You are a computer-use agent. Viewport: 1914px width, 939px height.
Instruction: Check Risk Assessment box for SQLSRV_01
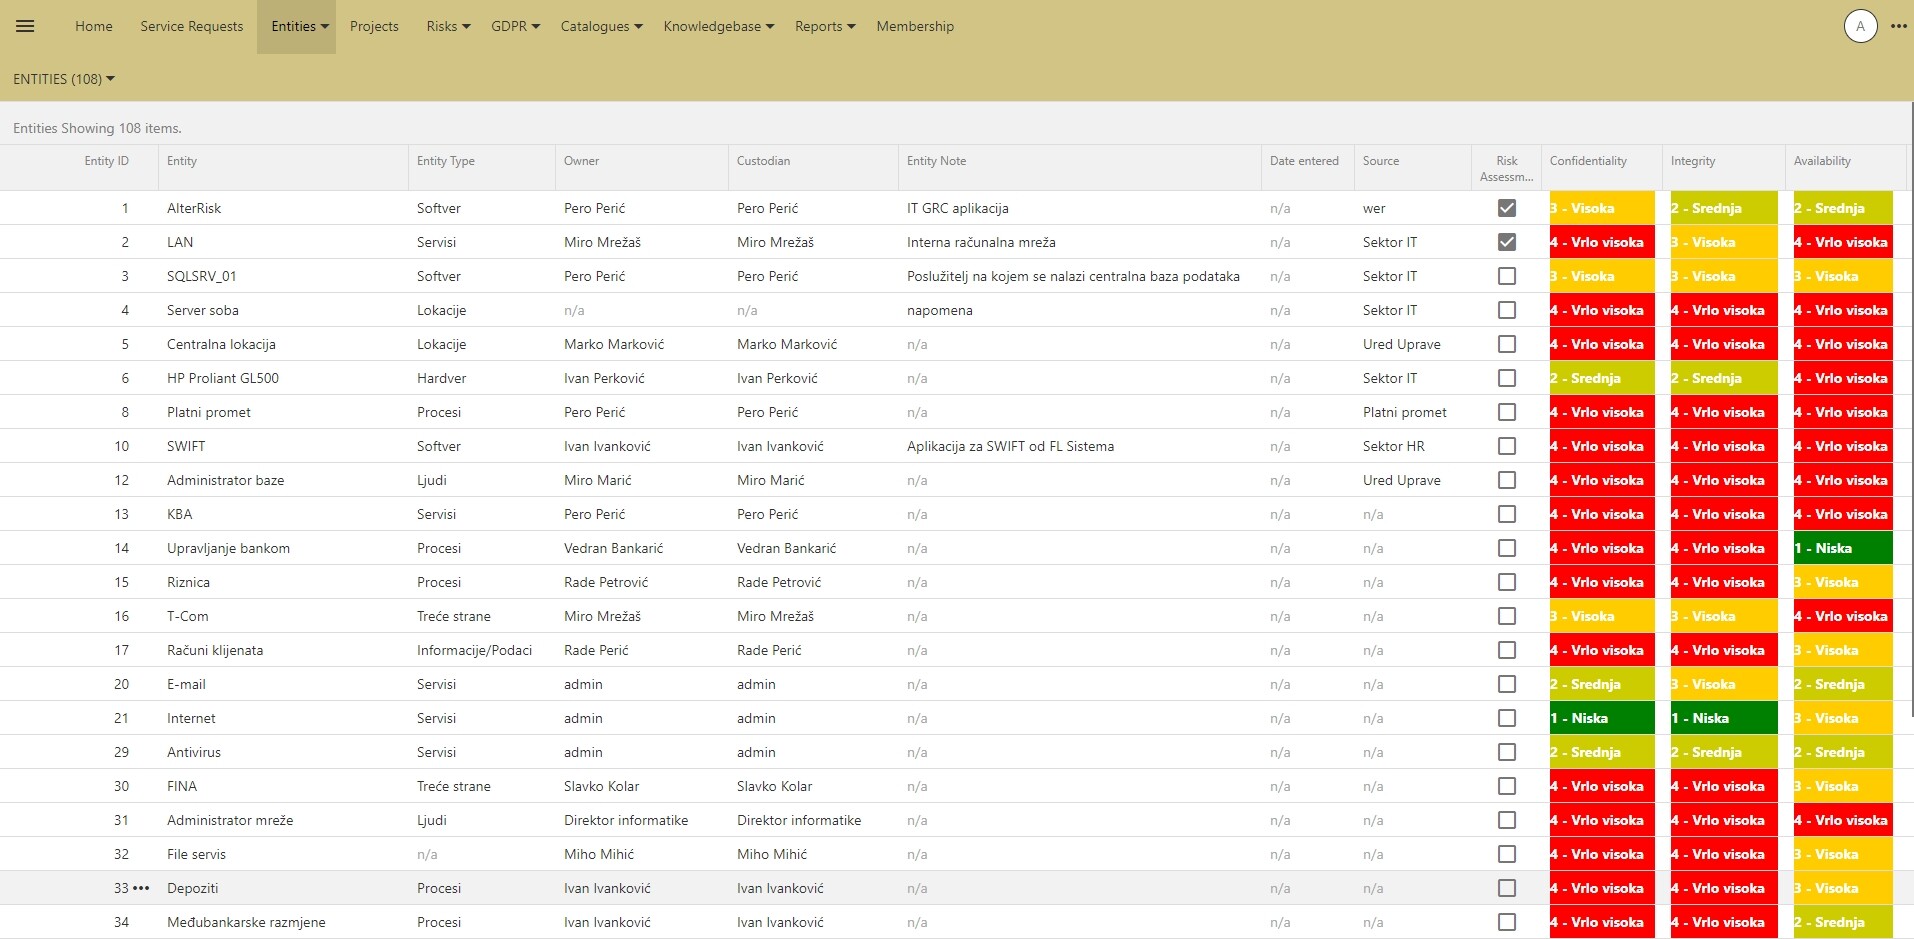click(1507, 276)
